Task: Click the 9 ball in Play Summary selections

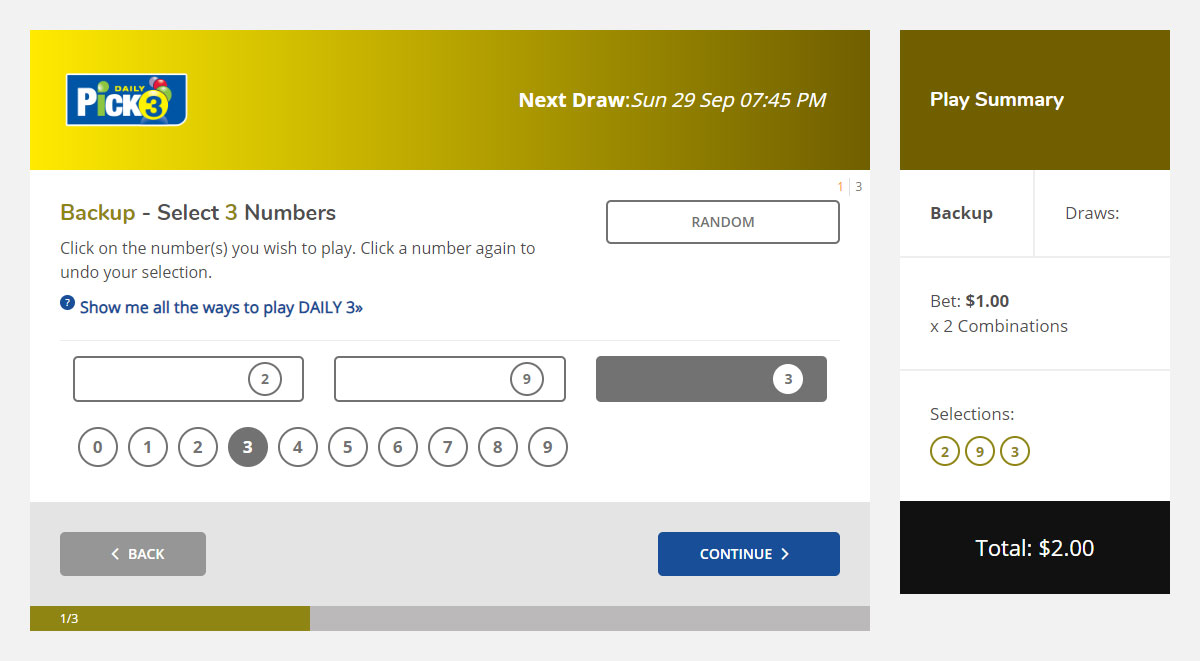Action: [980, 452]
